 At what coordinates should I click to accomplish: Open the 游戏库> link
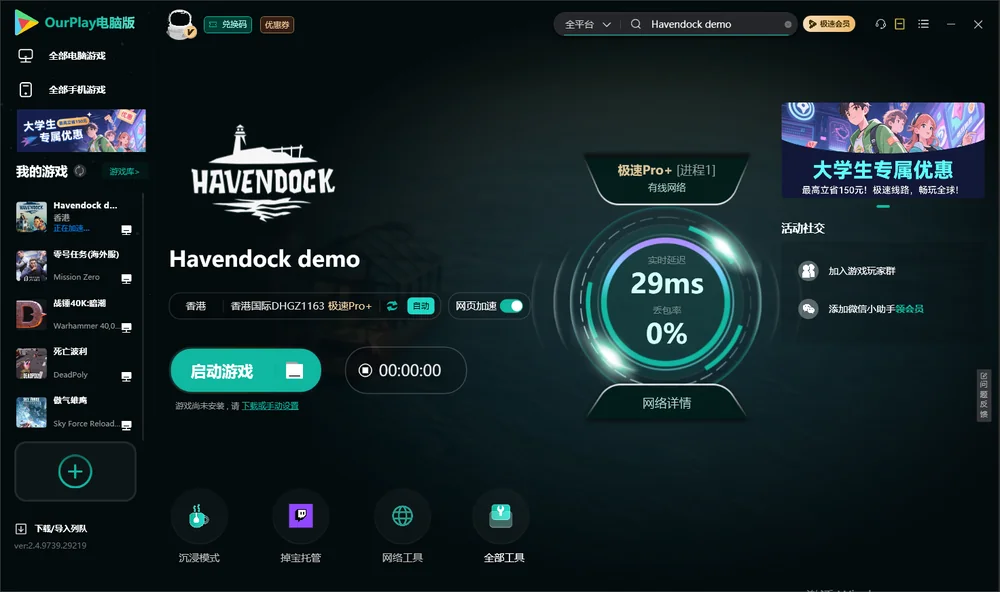[x=124, y=172]
